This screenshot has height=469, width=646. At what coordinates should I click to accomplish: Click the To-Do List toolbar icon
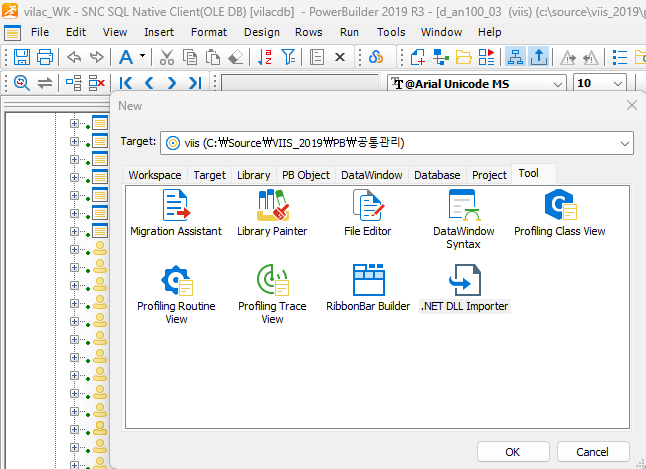tap(620, 57)
